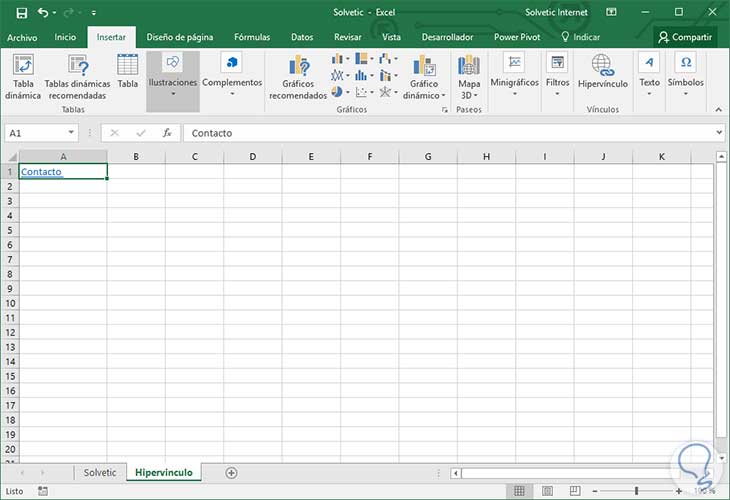
Task: Insert a Tabla
Action: pos(128,72)
